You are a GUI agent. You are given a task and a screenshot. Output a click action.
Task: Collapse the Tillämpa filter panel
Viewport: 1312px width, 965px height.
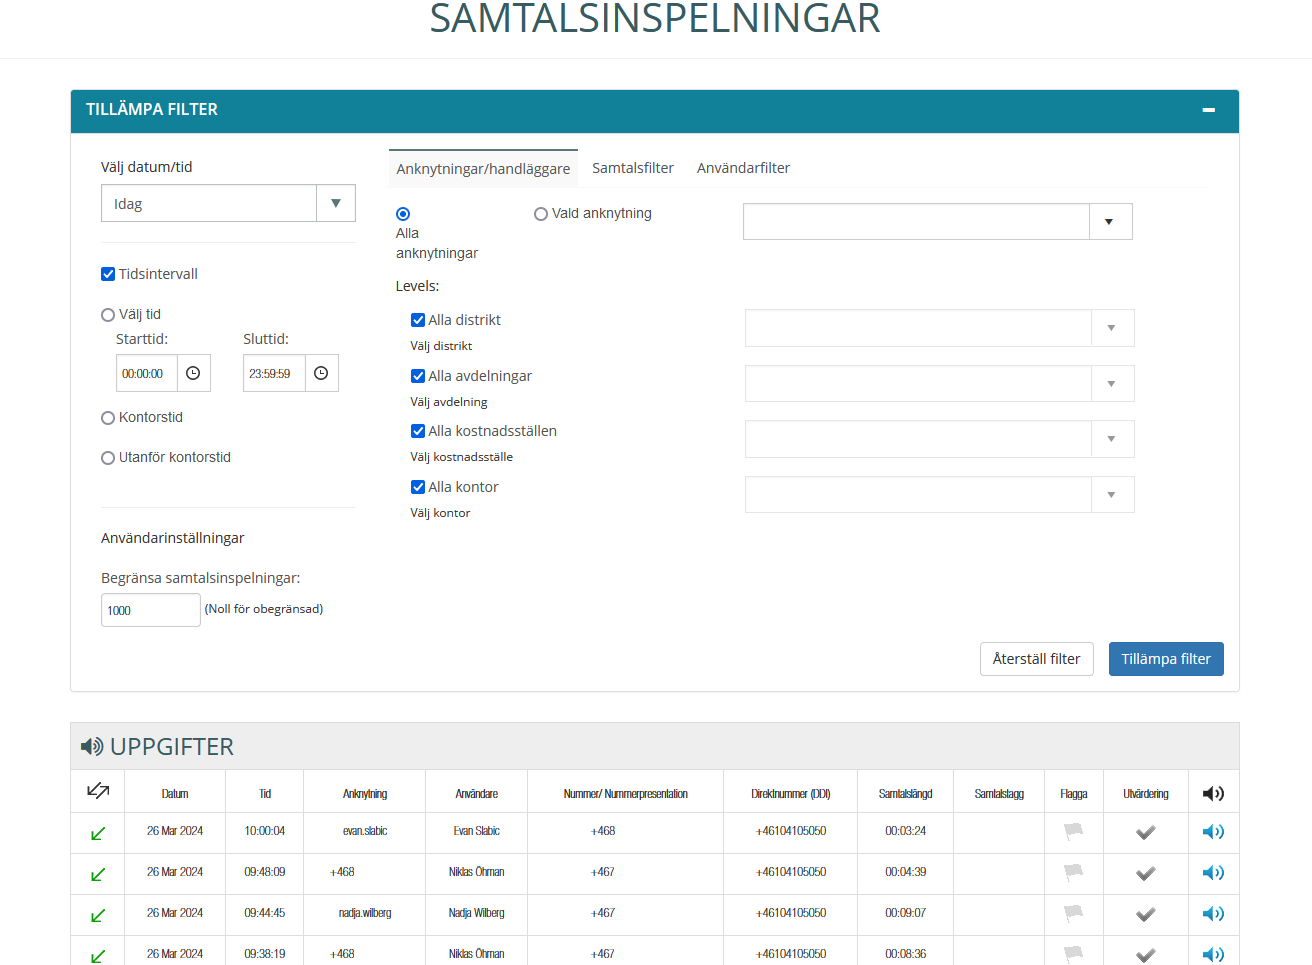(1208, 110)
